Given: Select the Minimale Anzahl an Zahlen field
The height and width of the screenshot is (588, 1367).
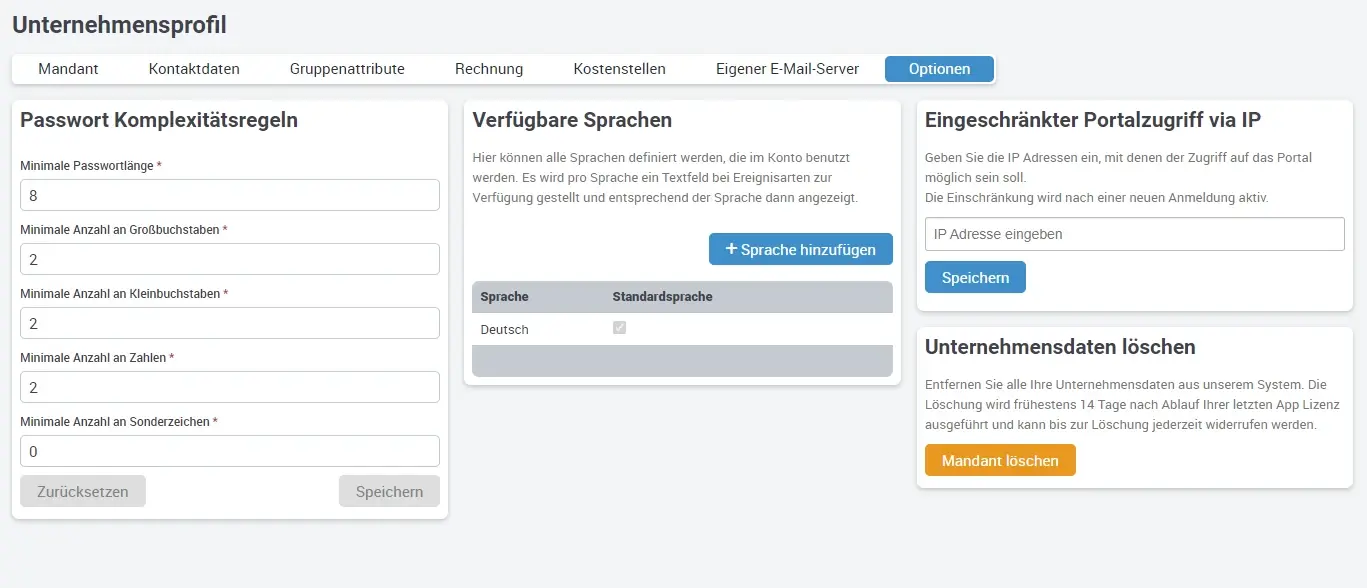Looking at the screenshot, I should pos(230,387).
